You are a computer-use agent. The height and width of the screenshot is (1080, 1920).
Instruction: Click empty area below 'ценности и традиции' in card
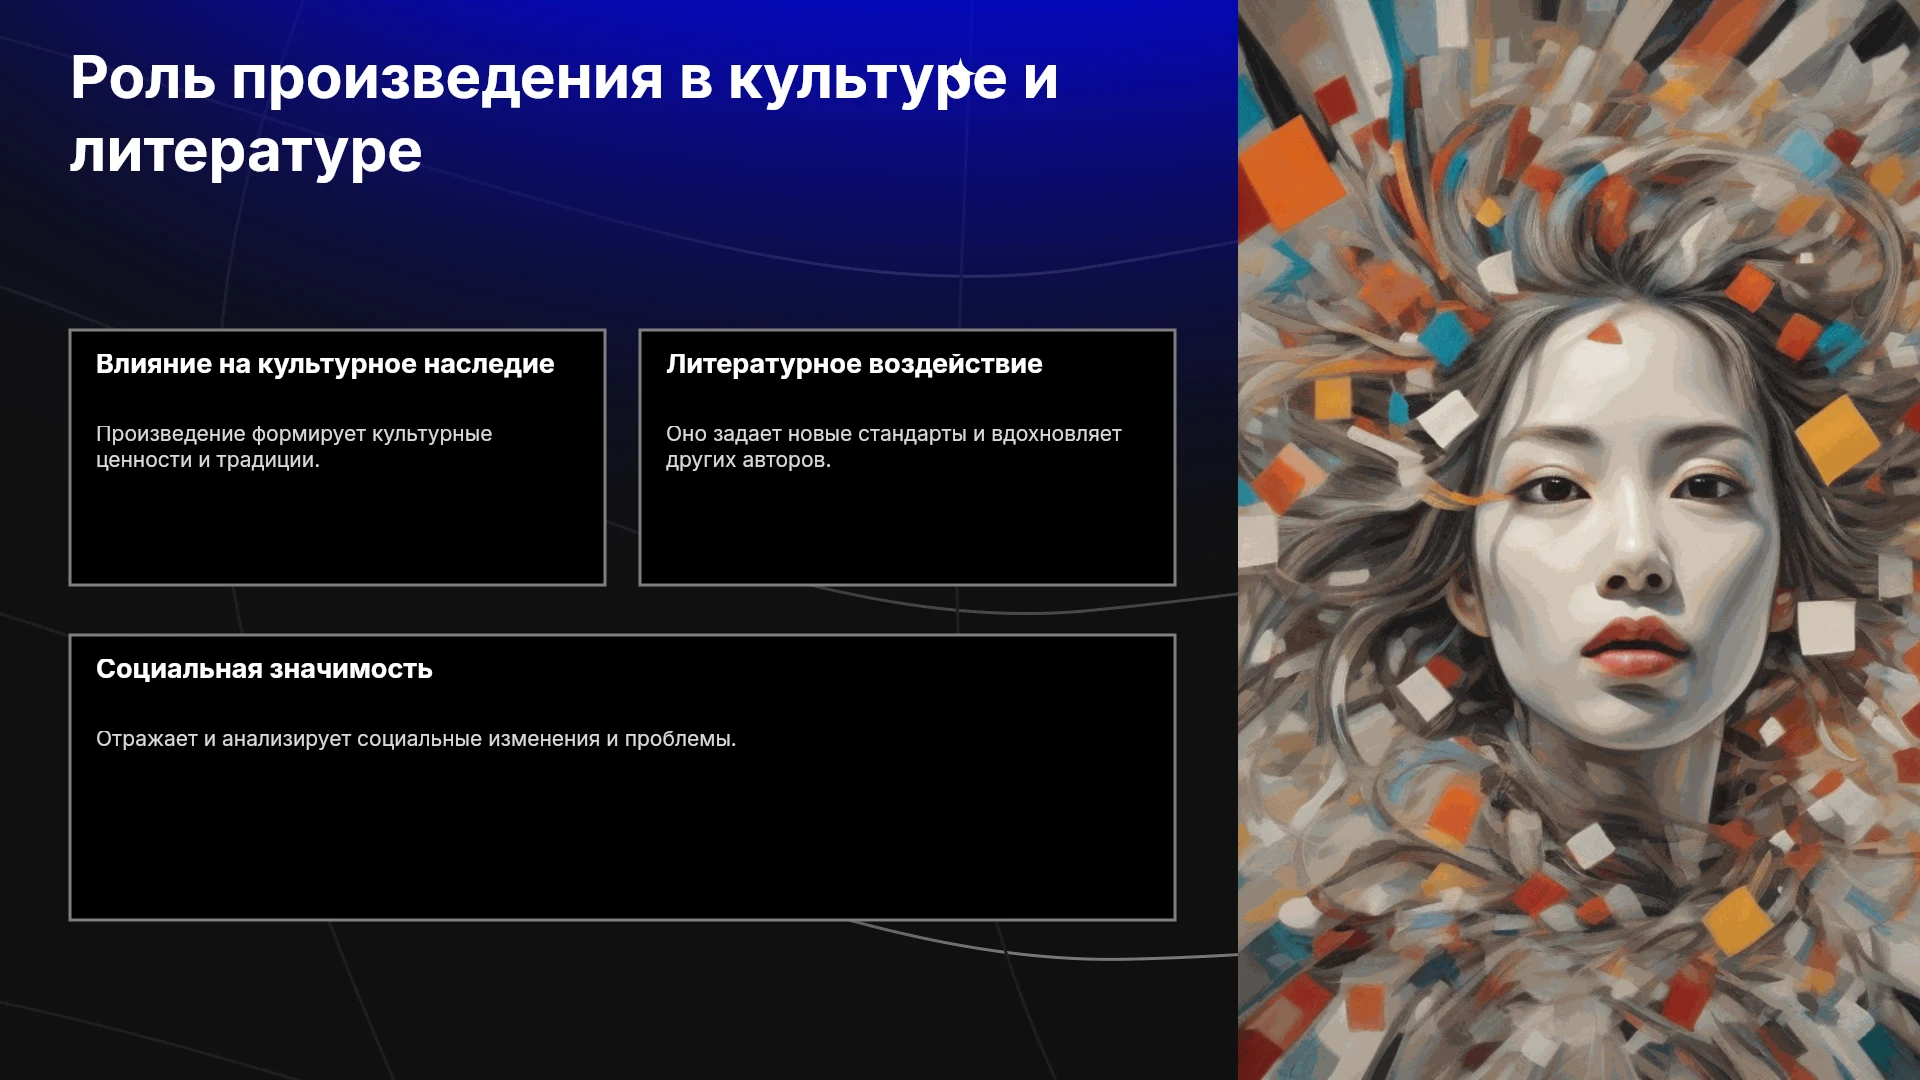click(x=337, y=528)
